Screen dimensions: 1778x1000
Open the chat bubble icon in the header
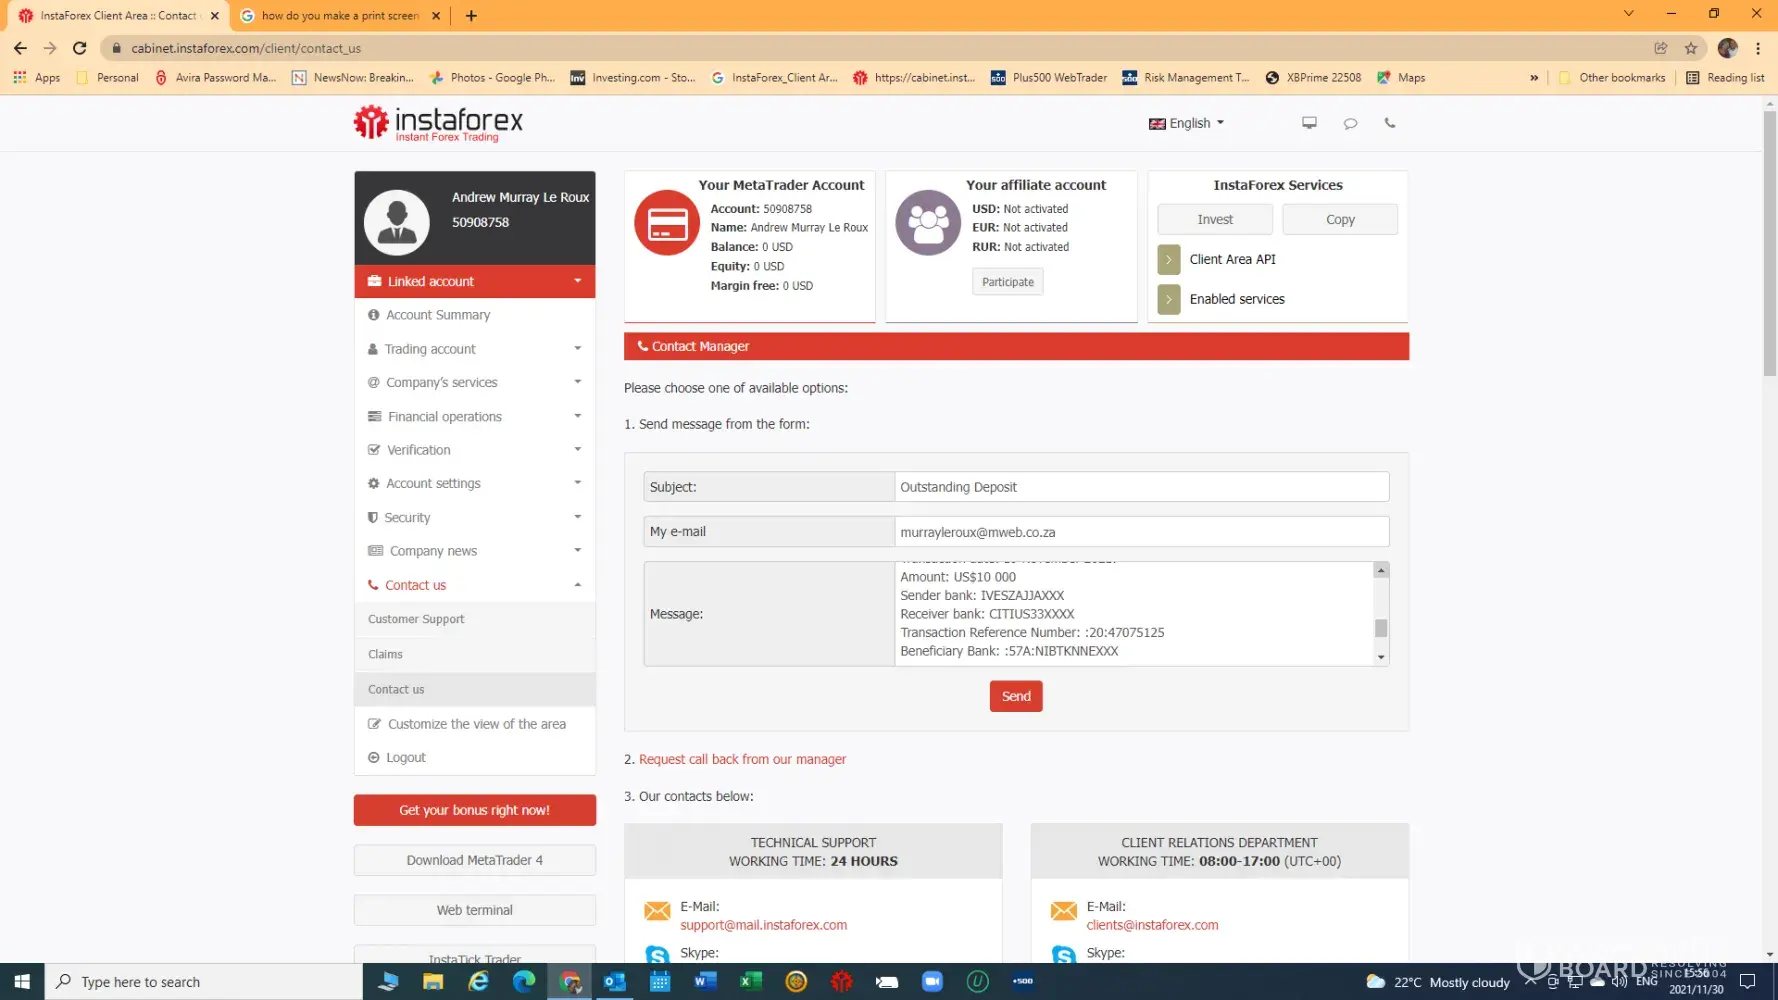point(1349,123)
